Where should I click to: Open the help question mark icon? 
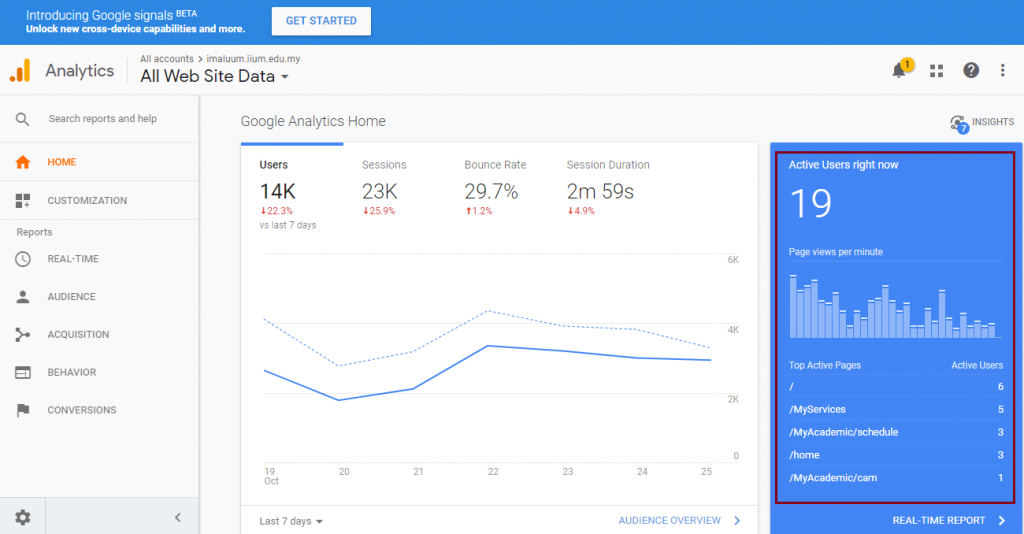click(x=971, y=71)
